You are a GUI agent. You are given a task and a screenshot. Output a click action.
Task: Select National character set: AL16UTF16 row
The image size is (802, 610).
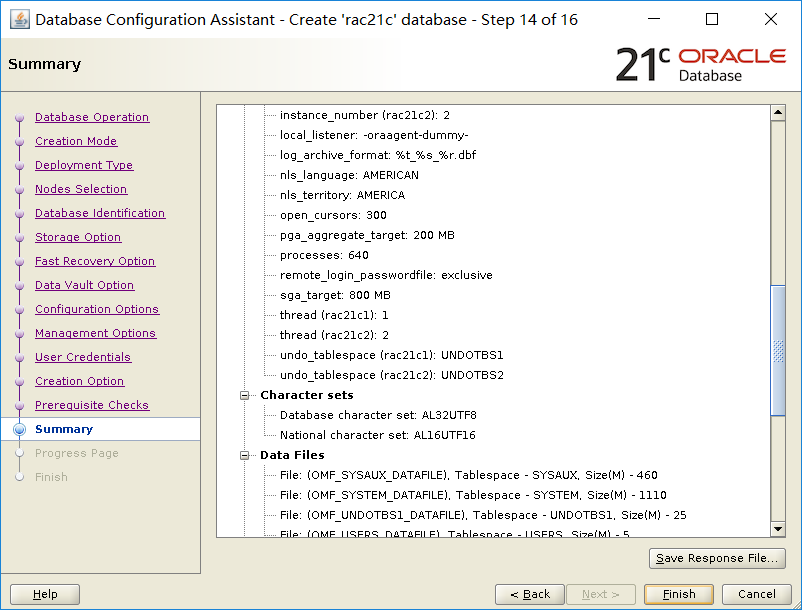point(377,435)
